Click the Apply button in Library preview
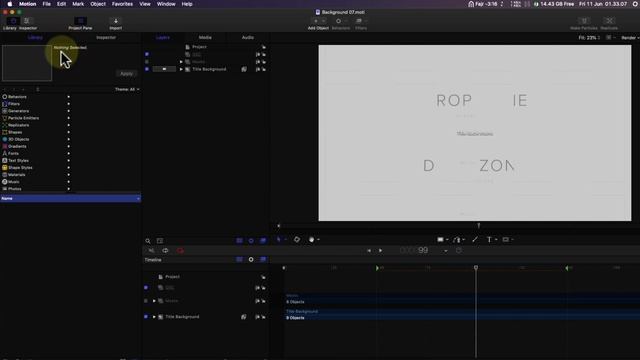Viewport: 640px width, 360px height. pos(127,73)
